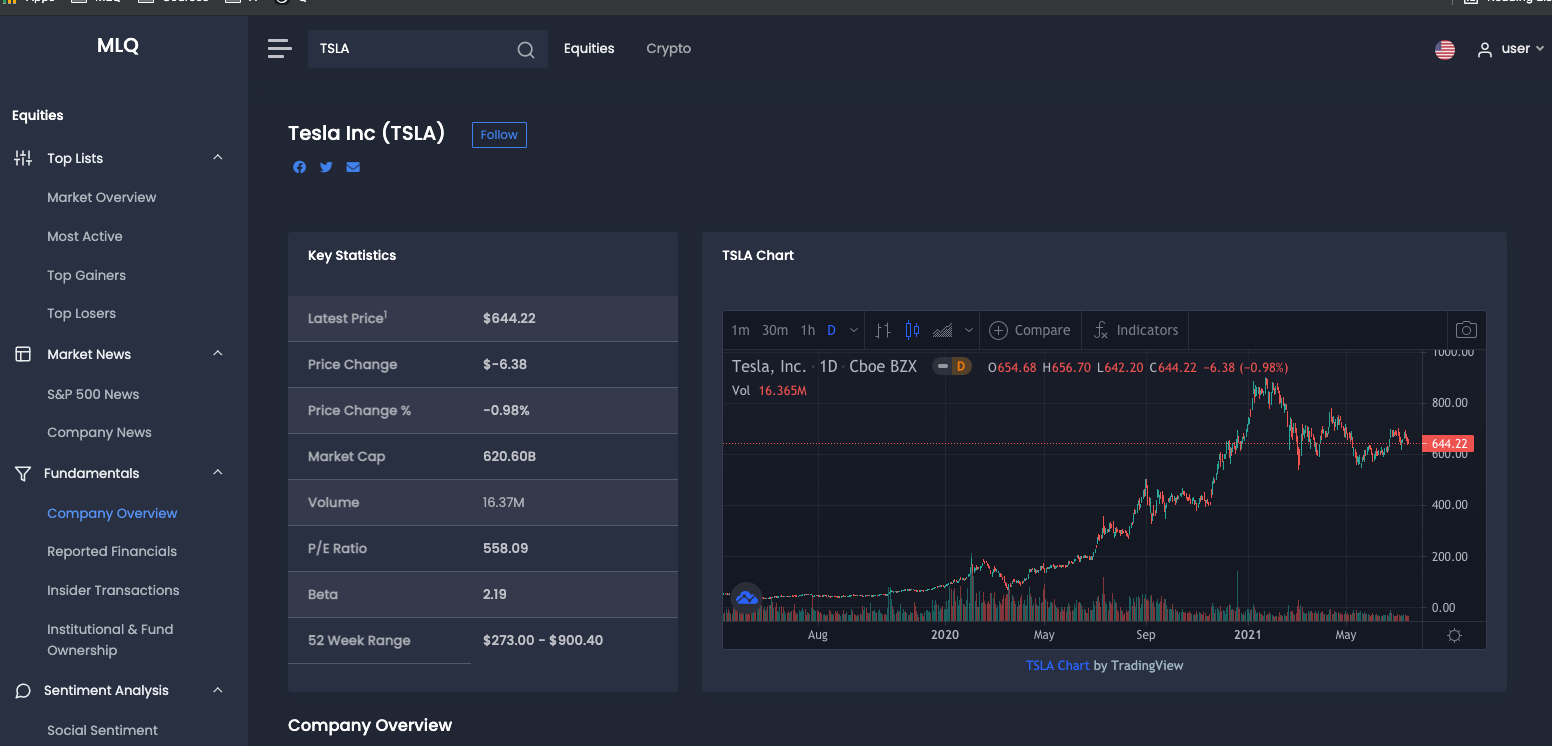
Task: Open chart settings gear icon
Action: click(x=1454, y=635)
